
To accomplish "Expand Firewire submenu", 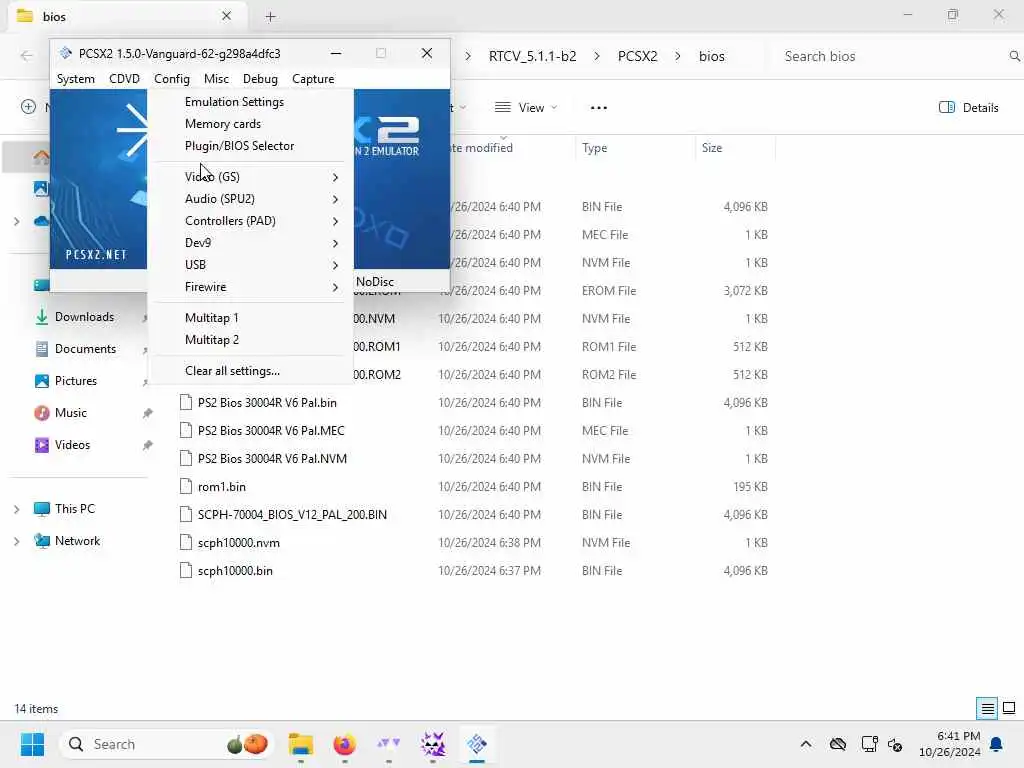I will (x=251, y=287).
